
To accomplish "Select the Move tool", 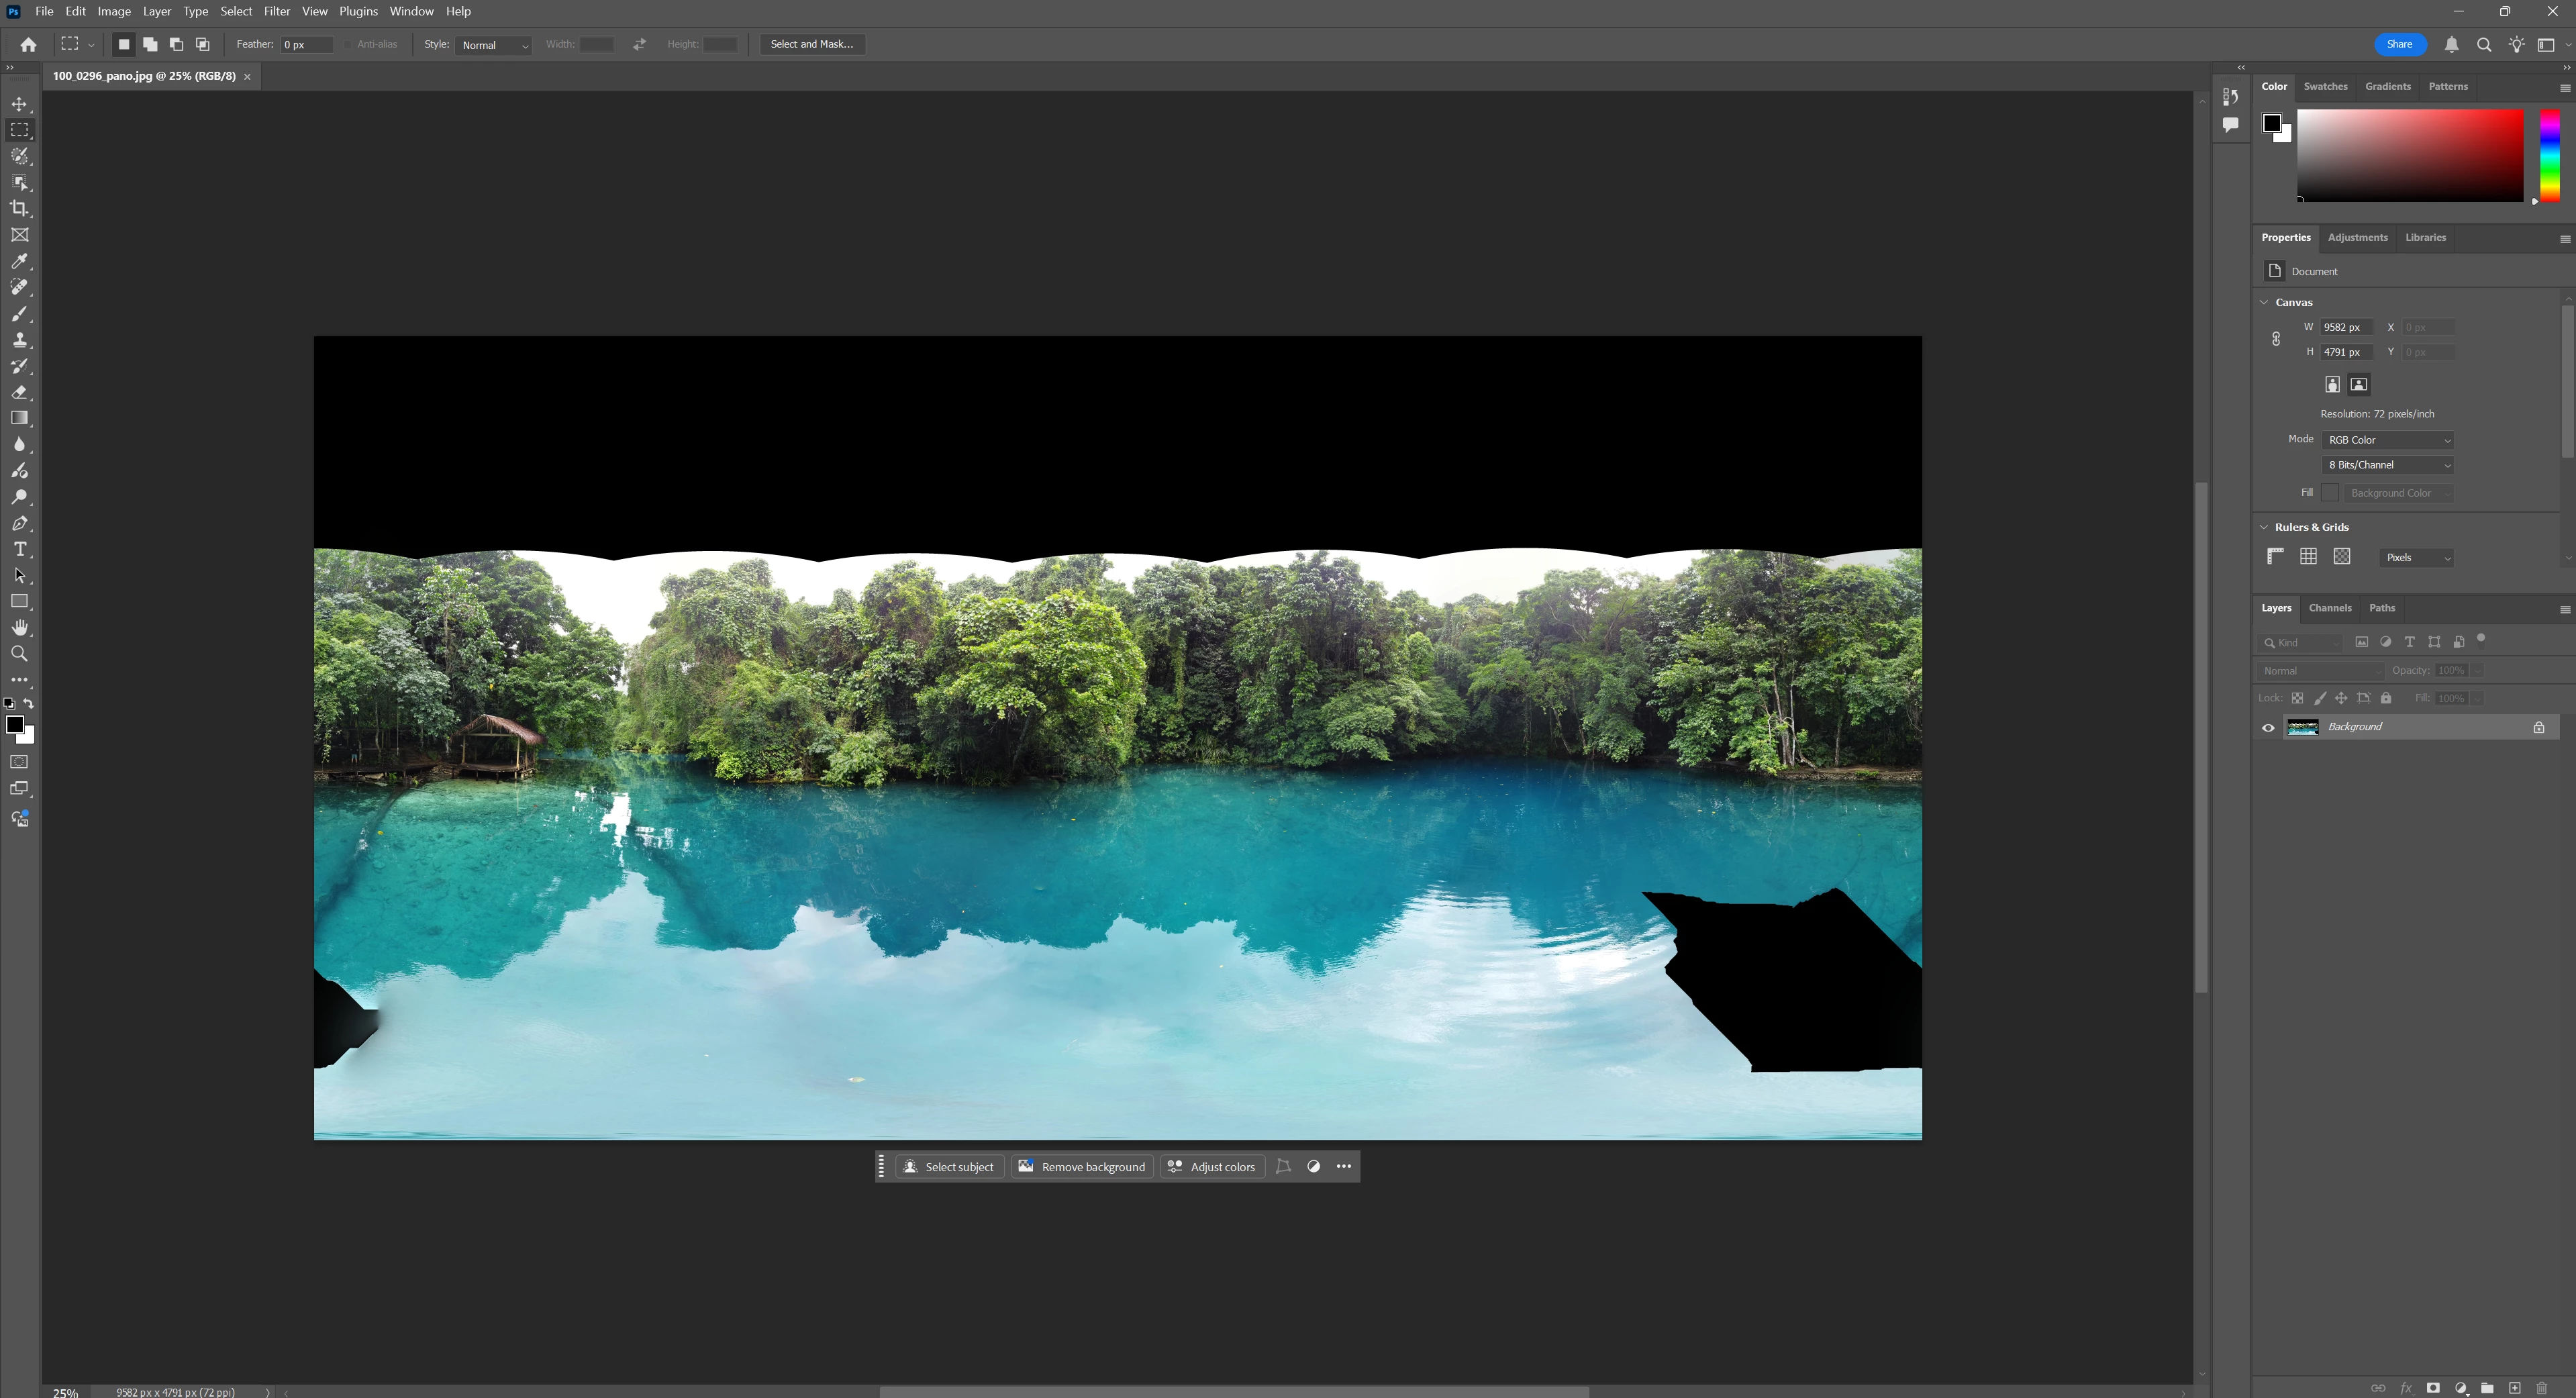I will pos(19,104).
